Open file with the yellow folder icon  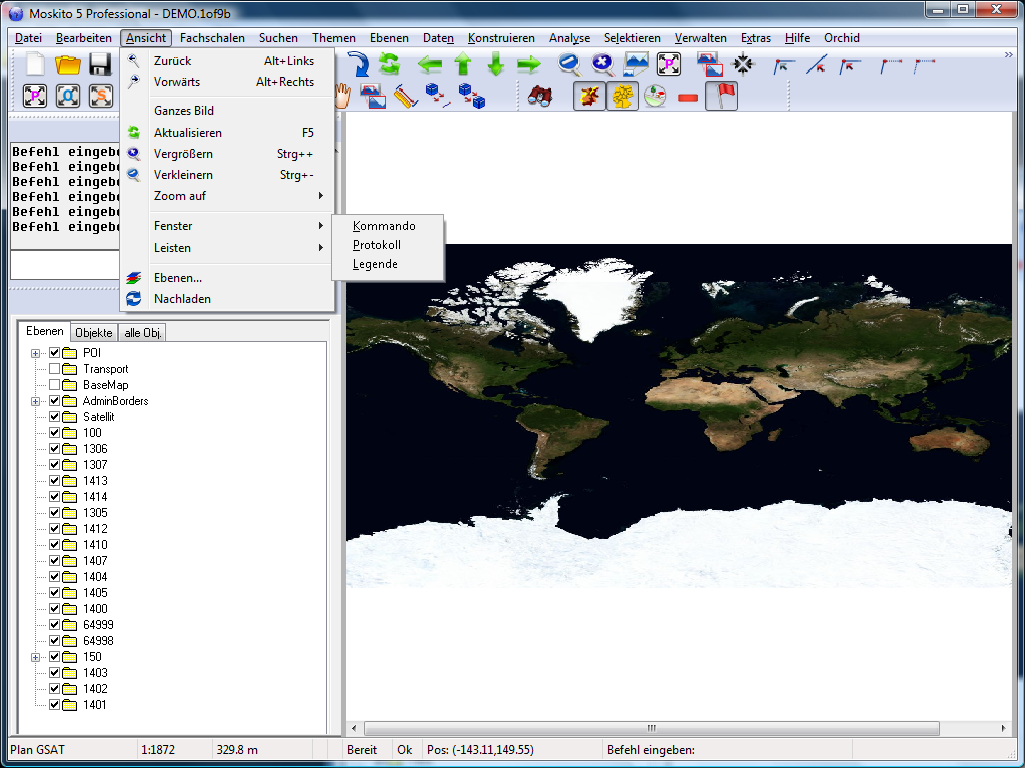(x=68, y=65)
